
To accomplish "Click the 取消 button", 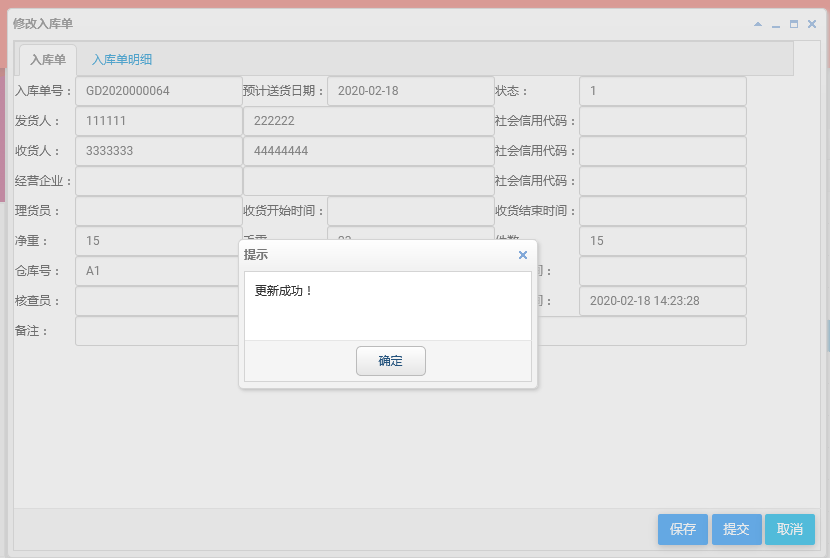I will point(790,529).
